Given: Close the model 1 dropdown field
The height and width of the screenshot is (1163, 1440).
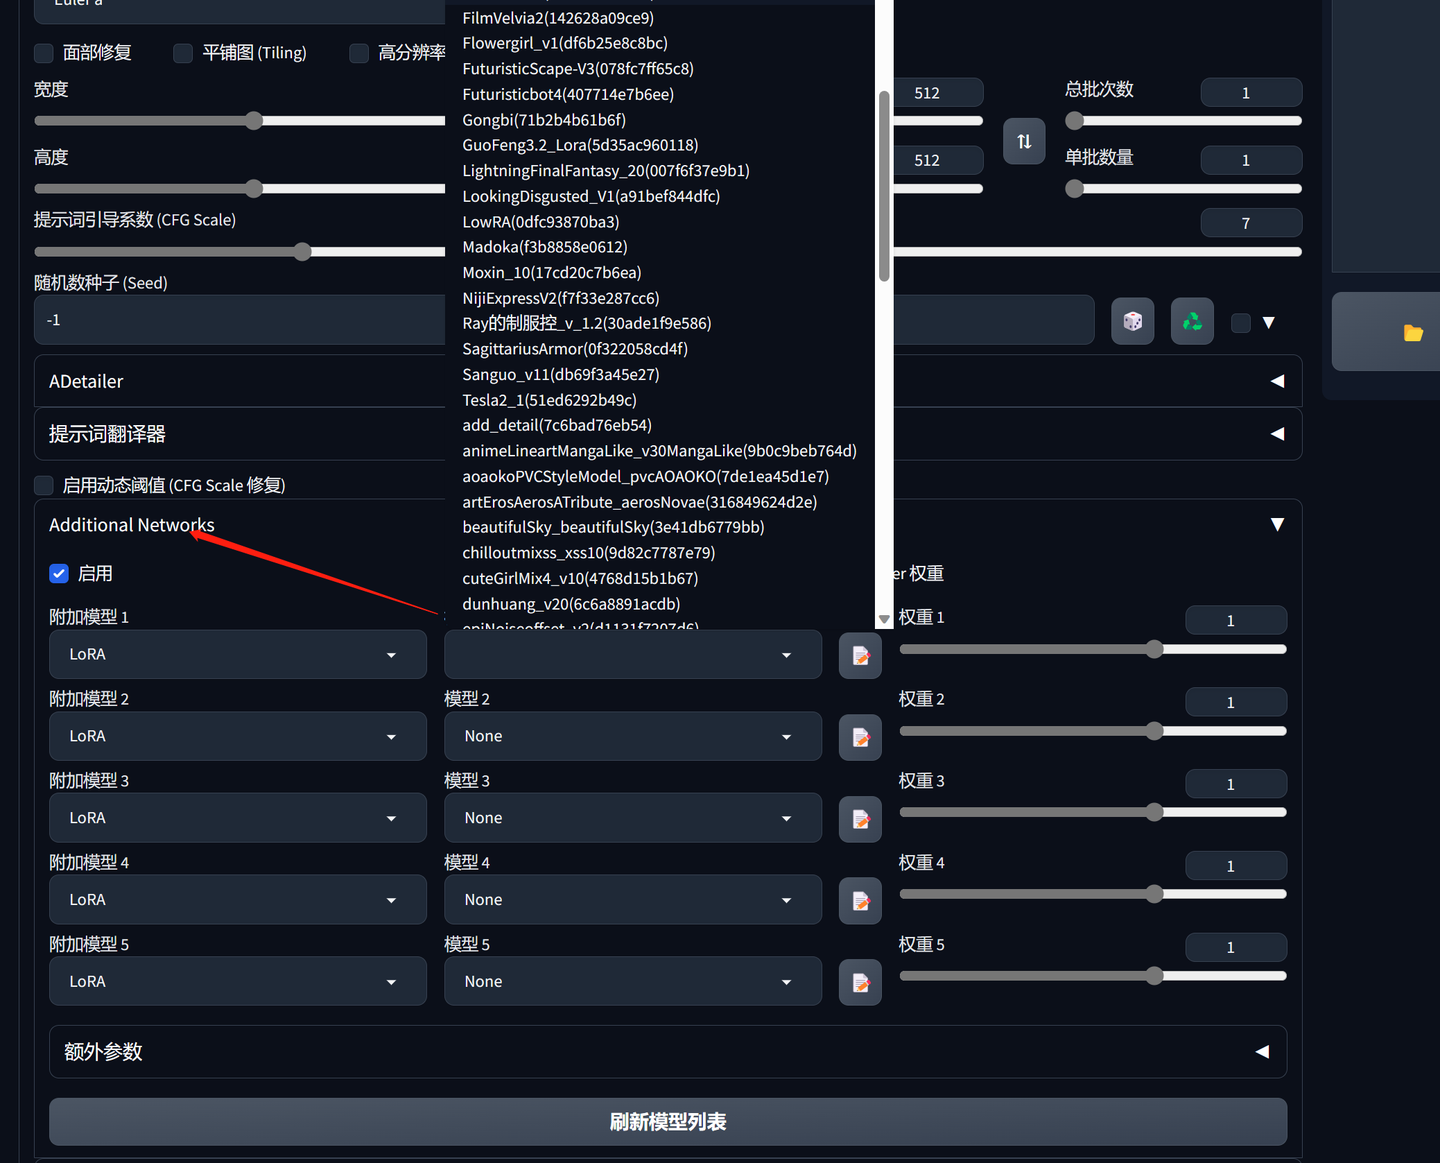Looking at the screenshot, I should point(633,654).
